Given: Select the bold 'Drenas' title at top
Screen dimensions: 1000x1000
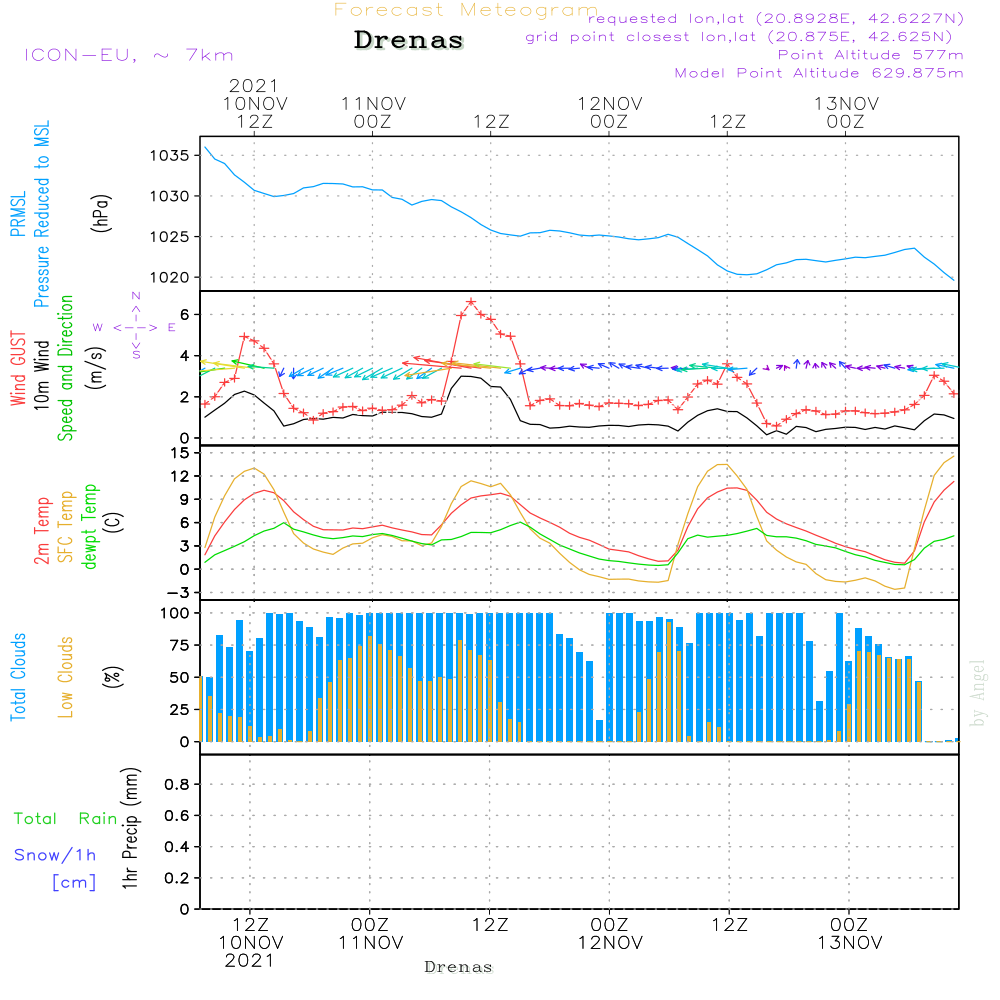Looking at the screenshot, I should [x=409, y=40].
